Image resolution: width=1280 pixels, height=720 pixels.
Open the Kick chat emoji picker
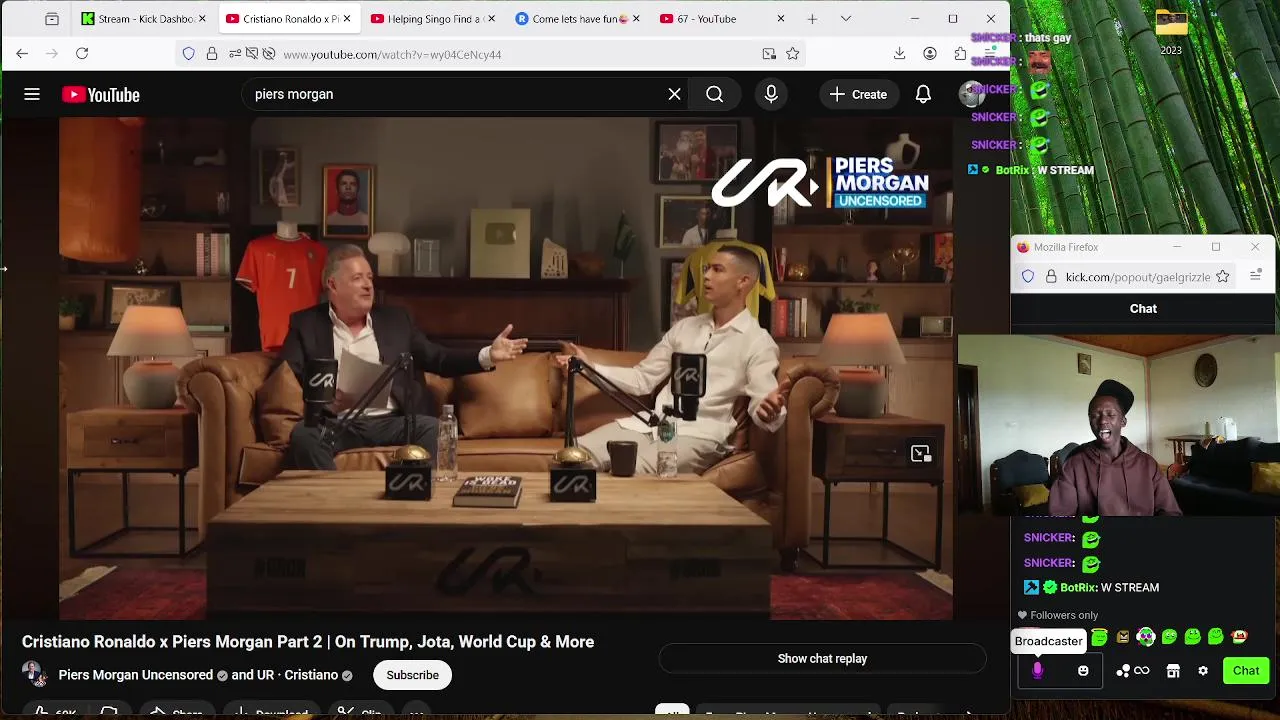pyautogui.click(x=1083, y=671)
